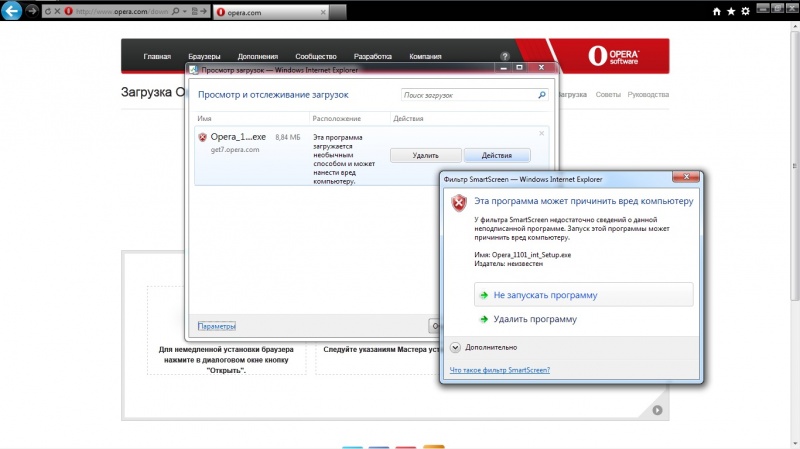800x449 pixels.
Task: Choose Не запускать программу option
Action: (545, 295)
